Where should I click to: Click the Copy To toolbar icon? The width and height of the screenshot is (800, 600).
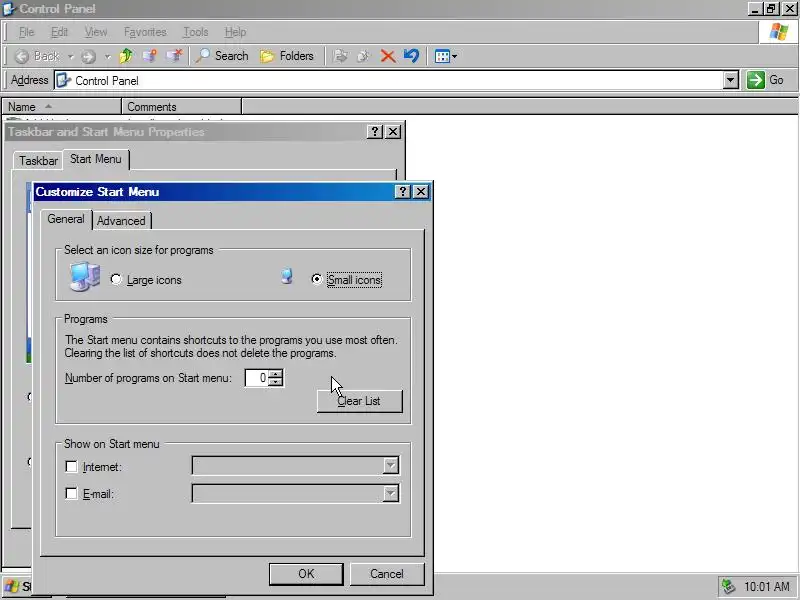pos(363,56)
